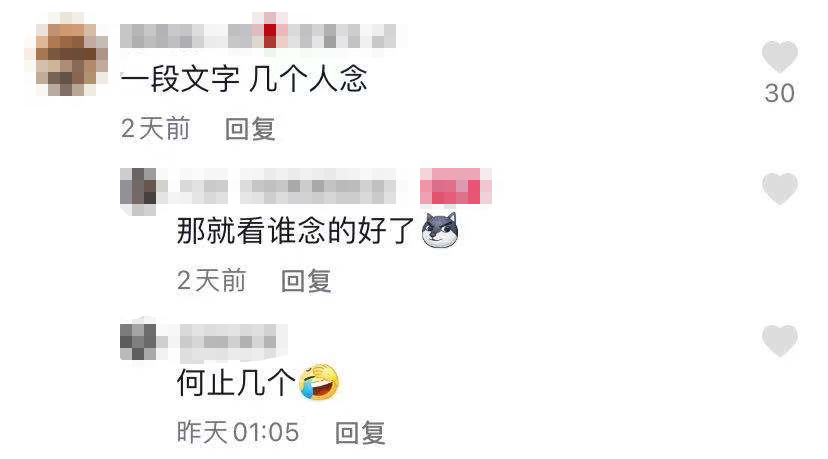
Task: Click the laughing-crying emoji after "何止几个"
Action: 318,381
